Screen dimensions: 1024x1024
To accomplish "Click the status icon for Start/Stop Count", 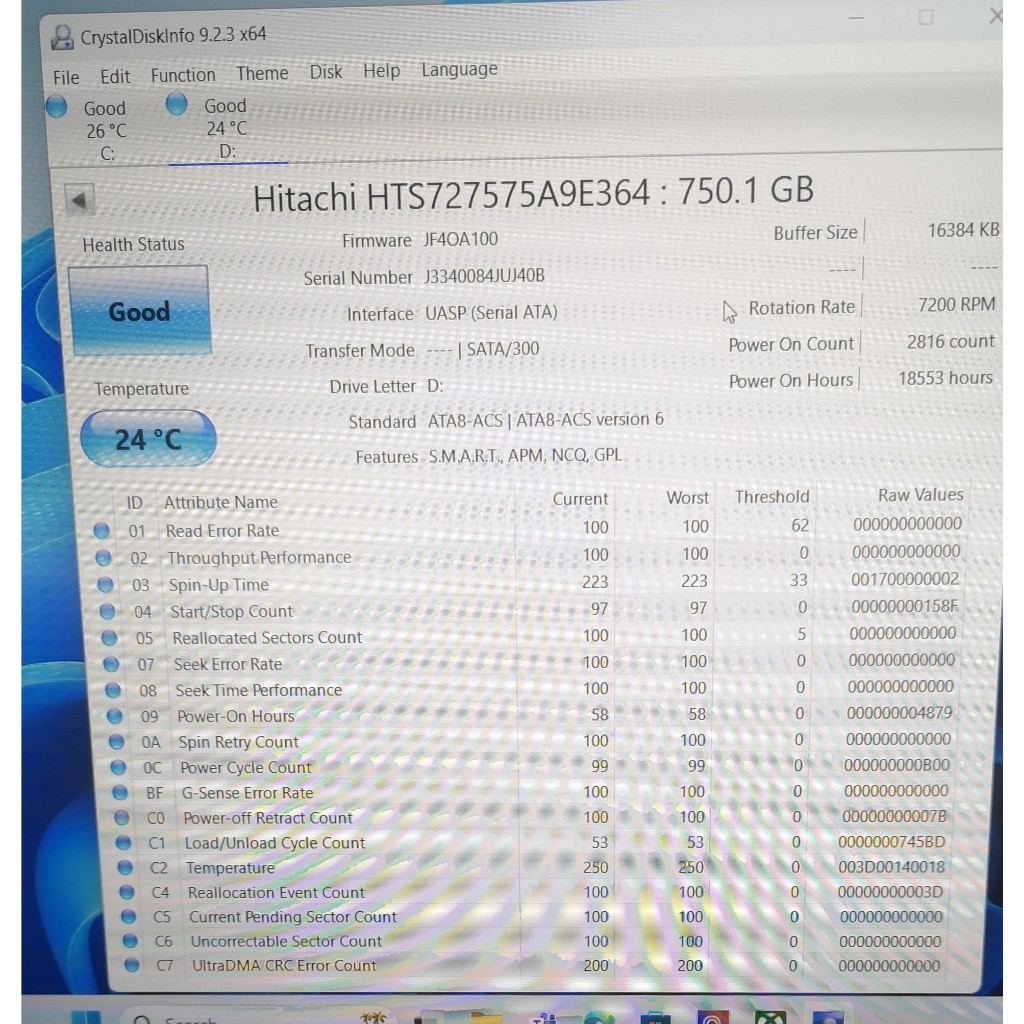I will (107, 611).
